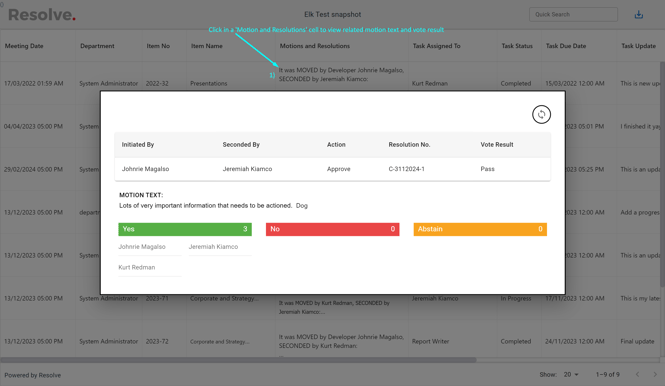The image size is (665, 386).
Task: Click item number 2023-71
Action: [x=157, y=299]
